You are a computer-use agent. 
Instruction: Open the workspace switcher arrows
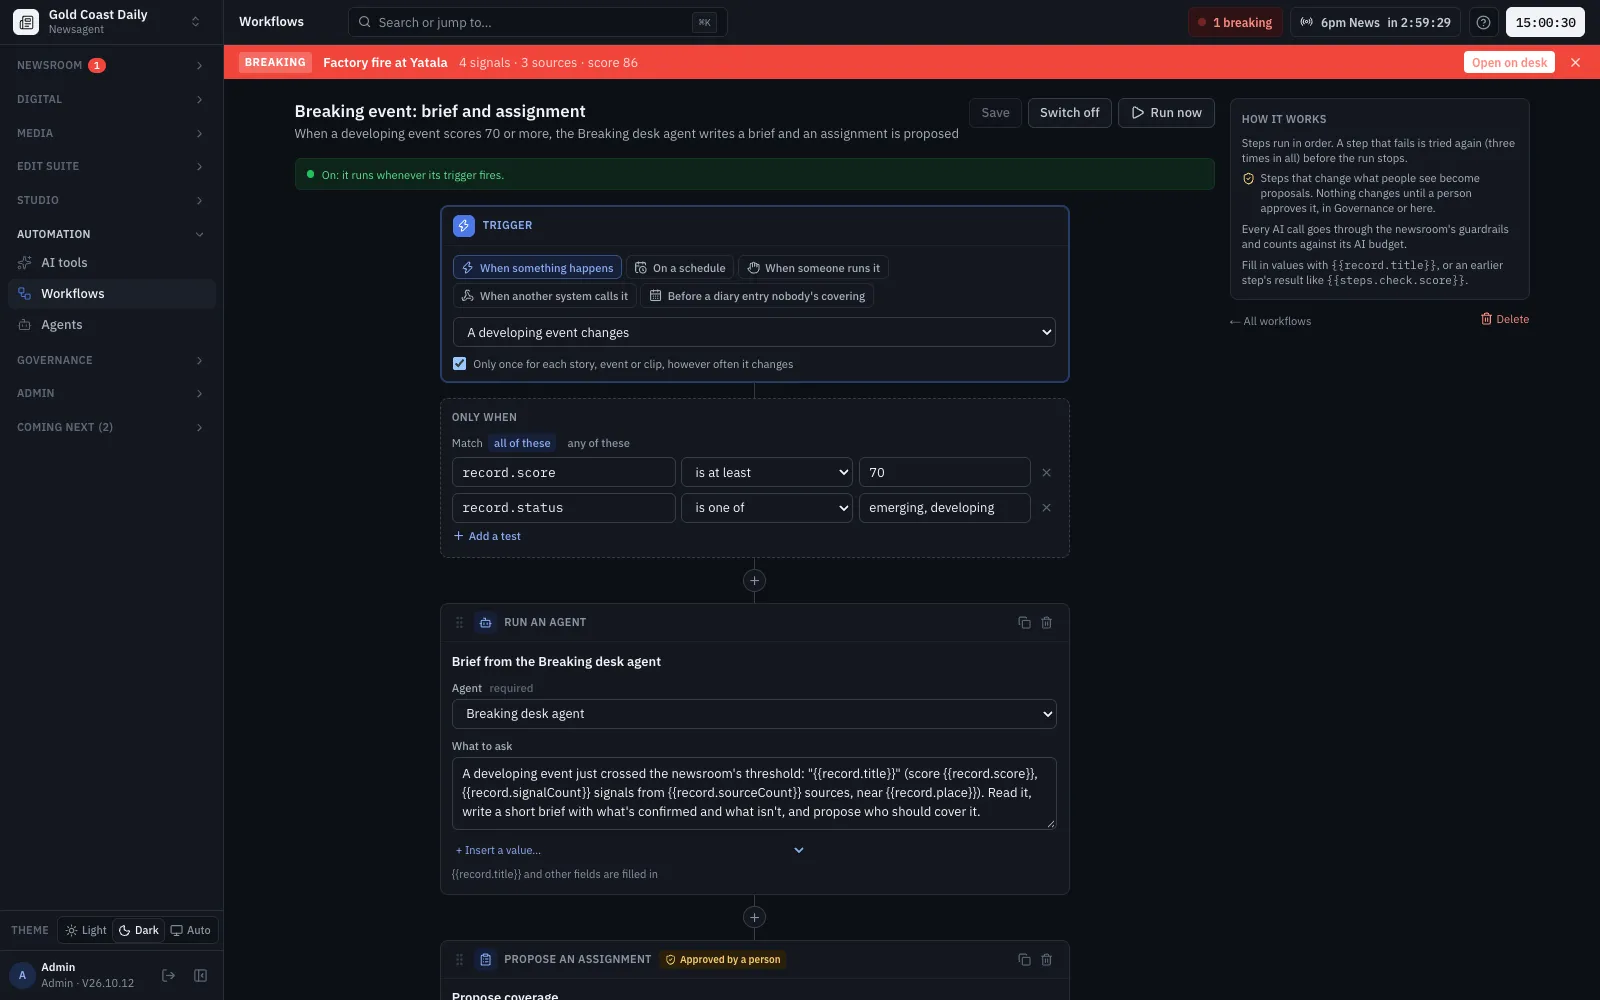tap(196, 22)
